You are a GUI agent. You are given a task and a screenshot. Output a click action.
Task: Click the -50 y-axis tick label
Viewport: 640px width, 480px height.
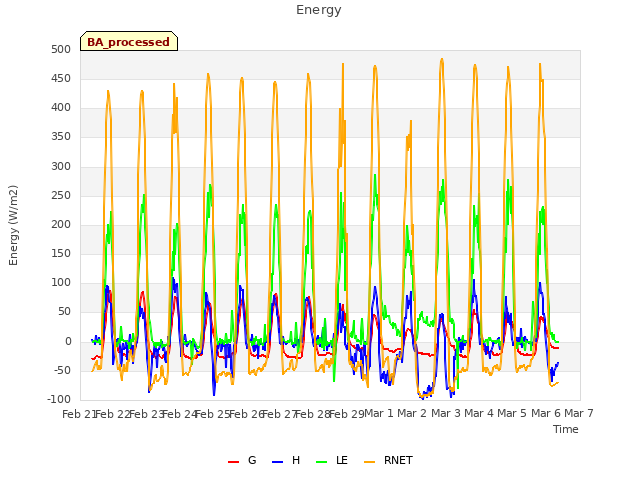[62, 371]
